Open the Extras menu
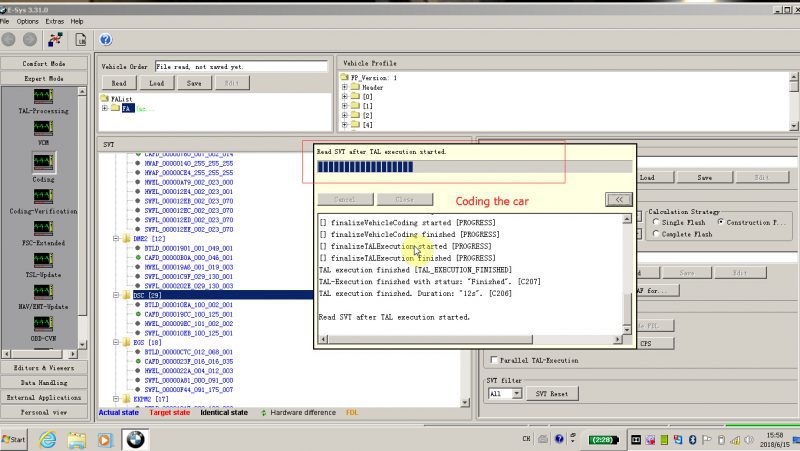This screenshot has height=451, width=800. point(55,21)
